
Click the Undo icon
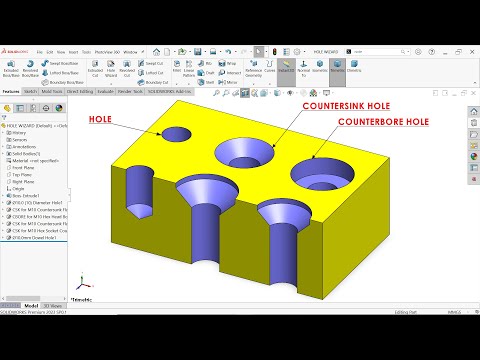tap(228, 52)
